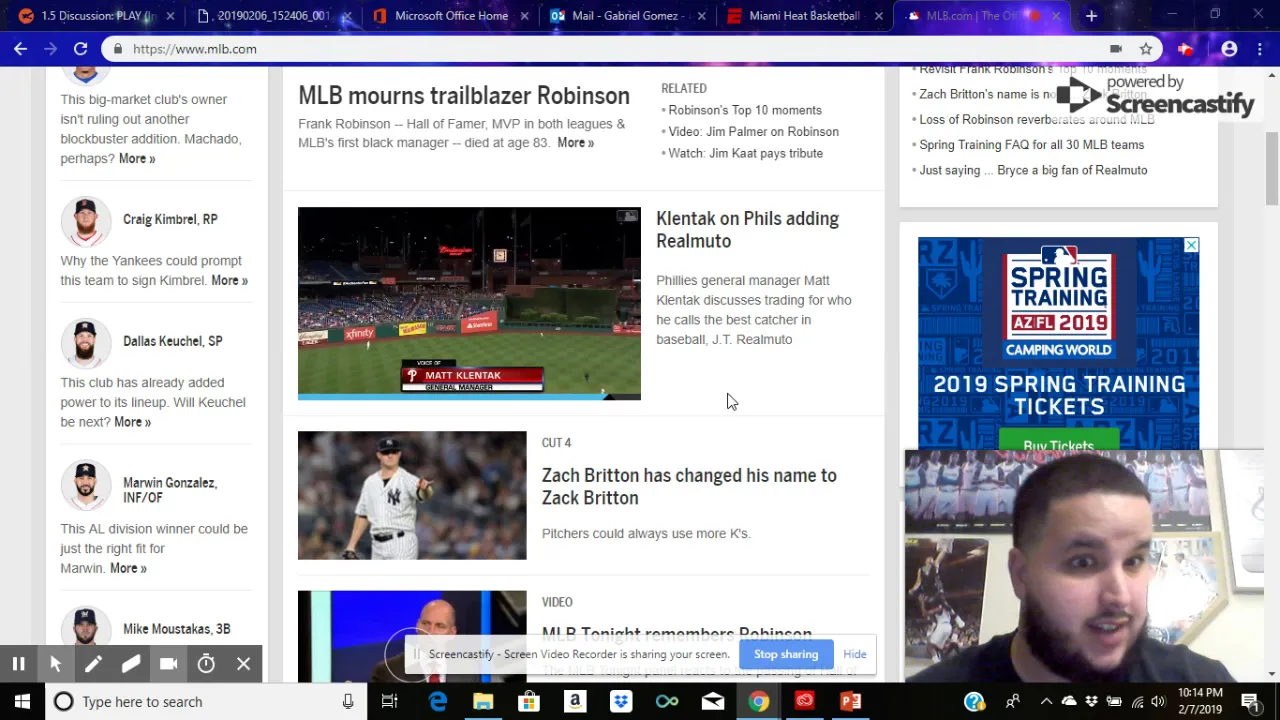Open Video: Jim Palmer on Robinson
The width and height of the screenshot is (1280, 720).
tap(753, 132)
